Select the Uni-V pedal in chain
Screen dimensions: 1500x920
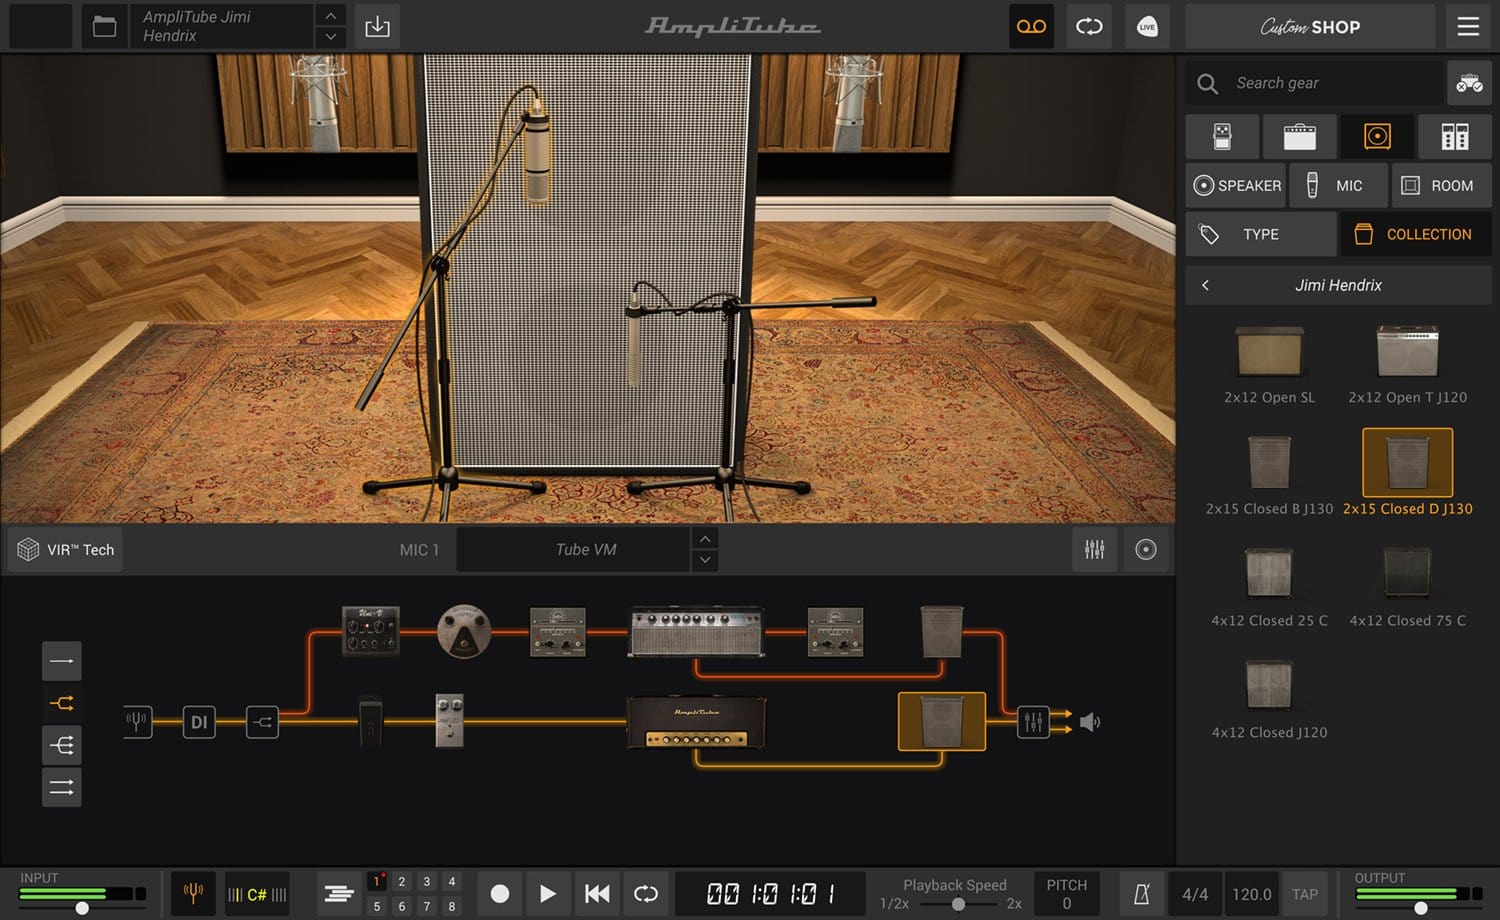pos(371,631)
